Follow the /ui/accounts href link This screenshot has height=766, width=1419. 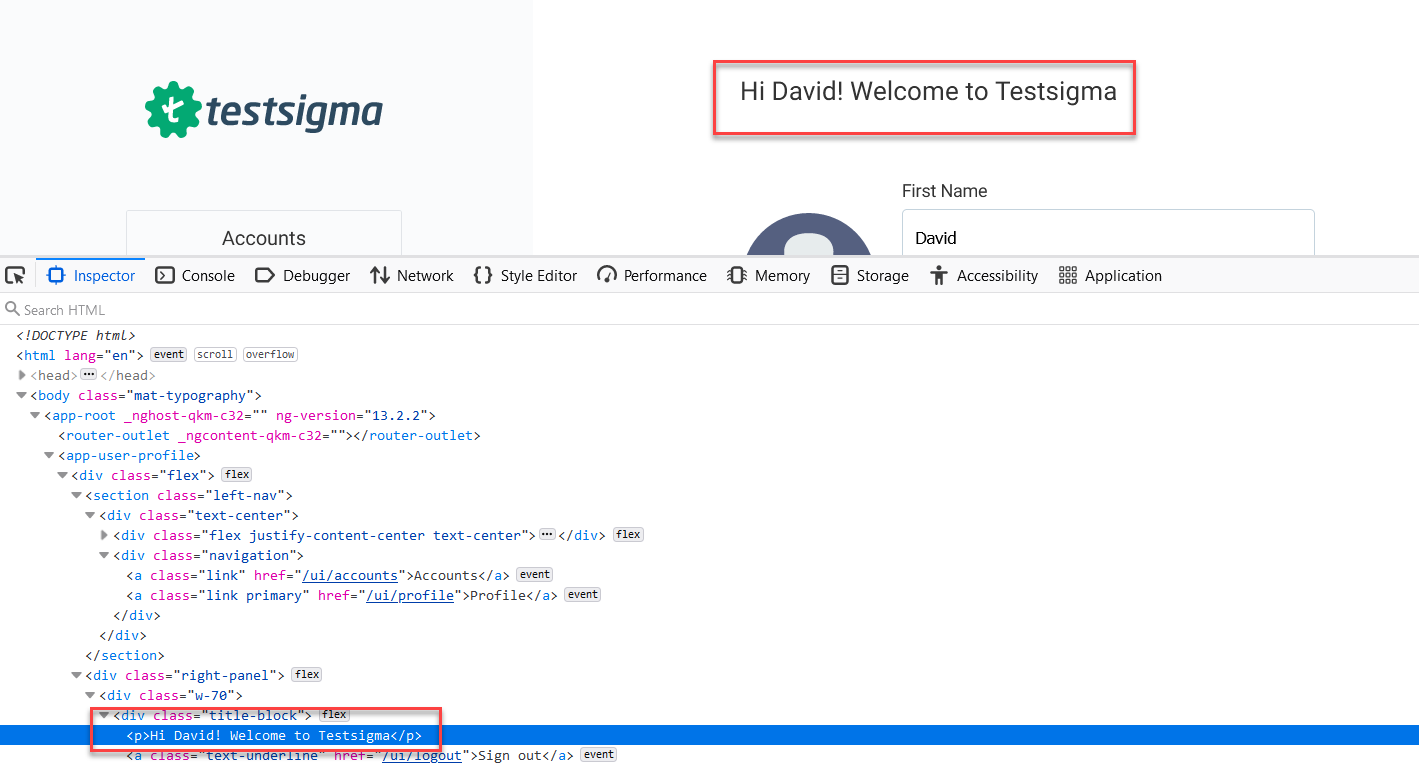point(350,575)
